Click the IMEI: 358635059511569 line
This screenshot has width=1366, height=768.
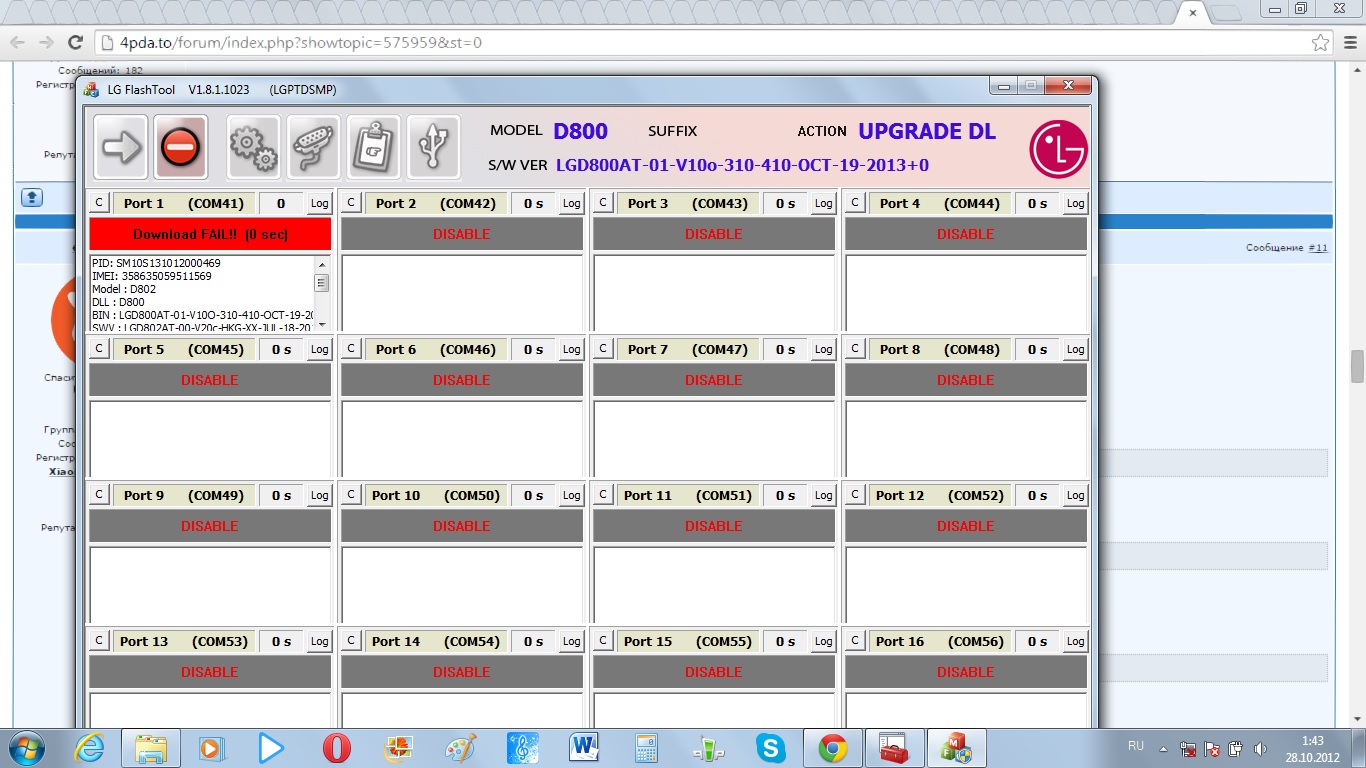click(151, 276)
